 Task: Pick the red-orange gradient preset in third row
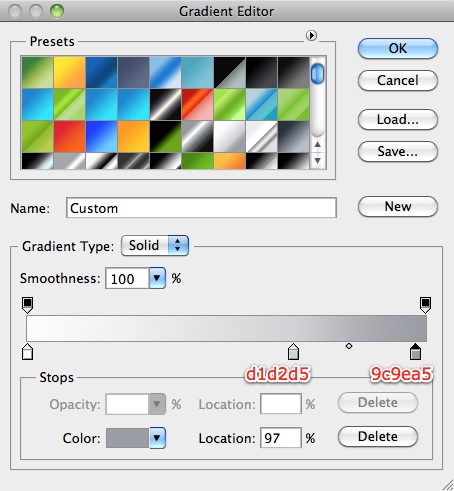pyautogui.click(x=70, y=137)
